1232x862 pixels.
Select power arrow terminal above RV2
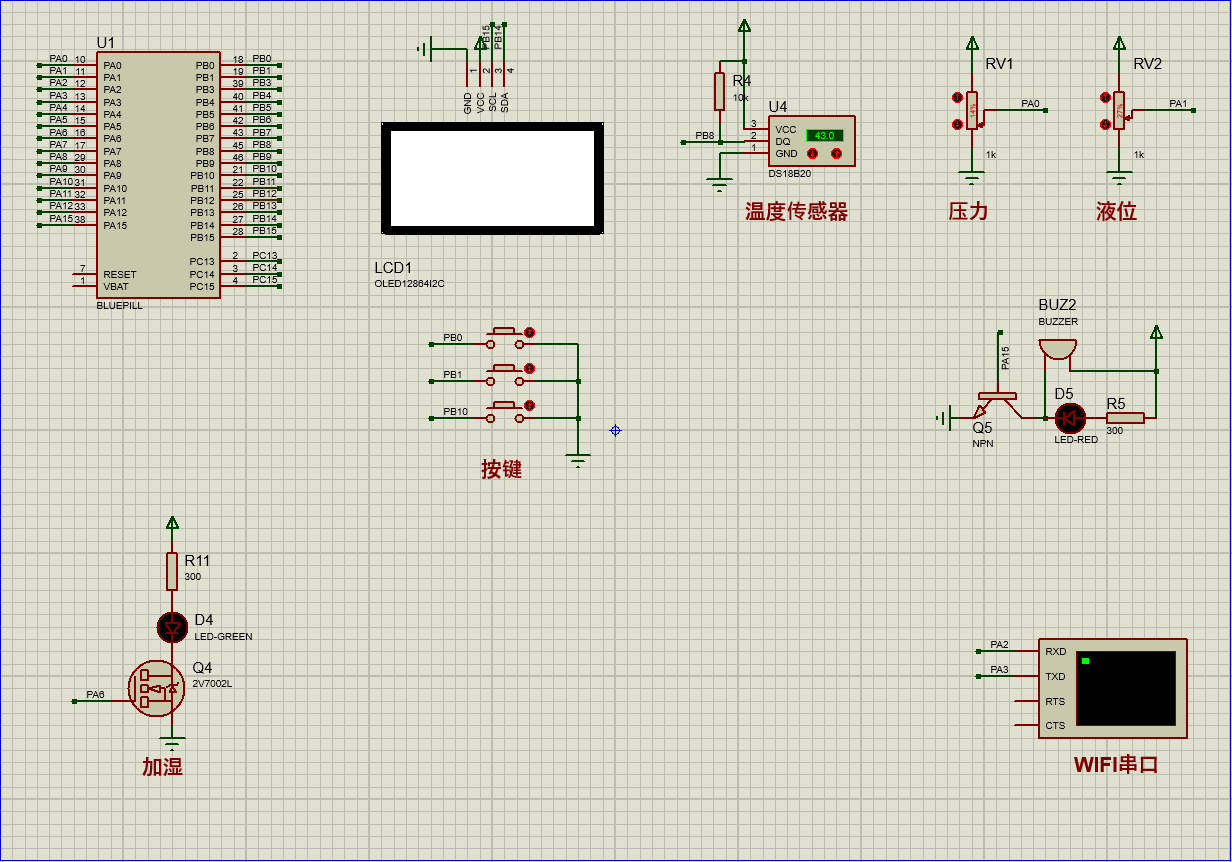(x=1119, y=43)
